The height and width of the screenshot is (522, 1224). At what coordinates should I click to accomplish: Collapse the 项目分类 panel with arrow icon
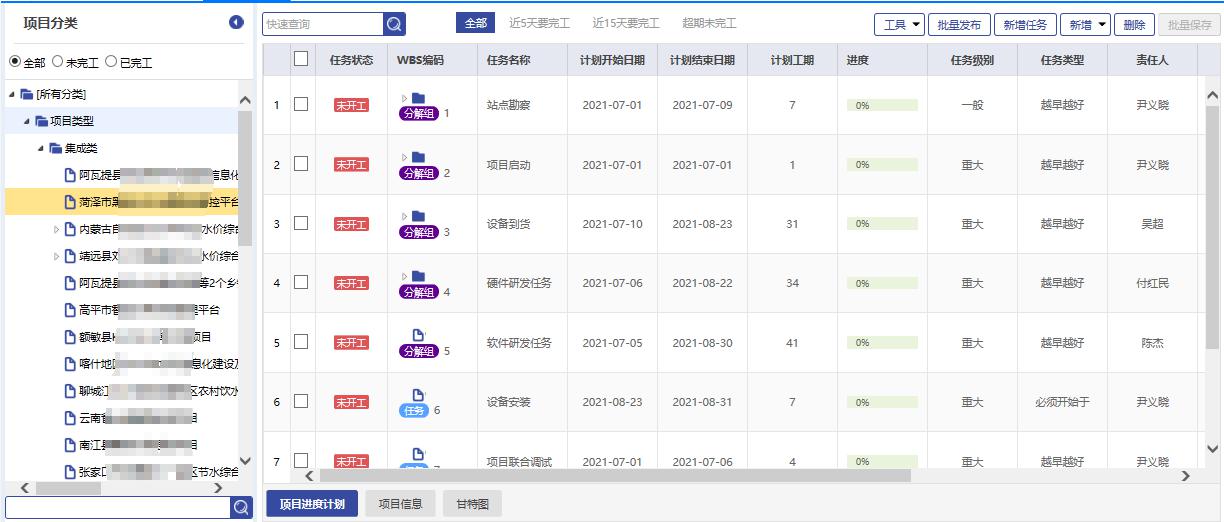point(236,22)
